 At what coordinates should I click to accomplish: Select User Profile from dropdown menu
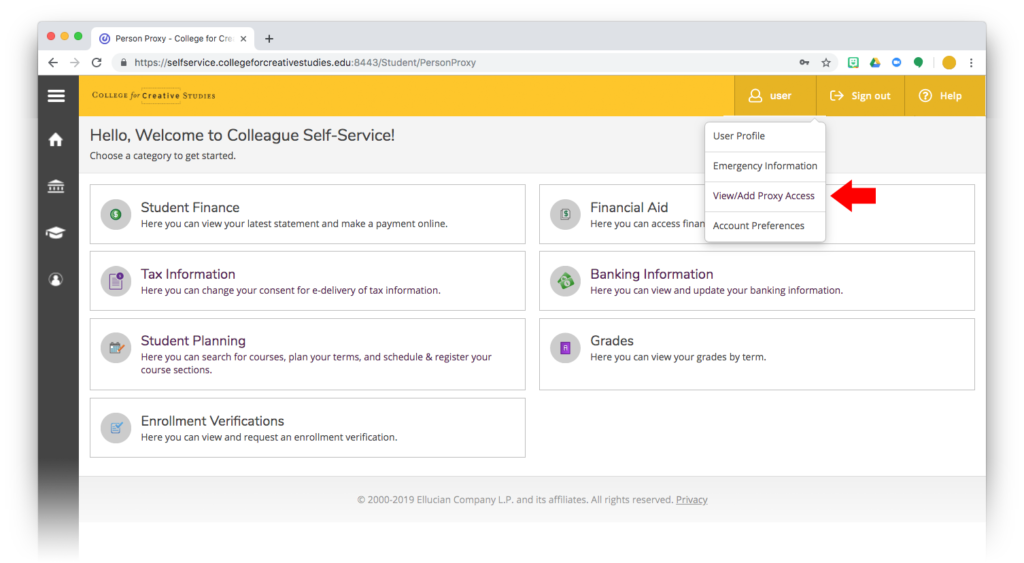tap(739, 136)
